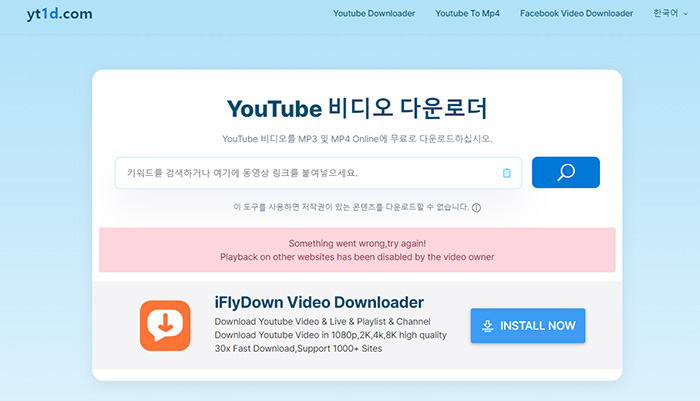Viewport: 700px width, 401px height.
Task: Click 'Playback on other websites has been disabled' text
Action: point(357,257)
